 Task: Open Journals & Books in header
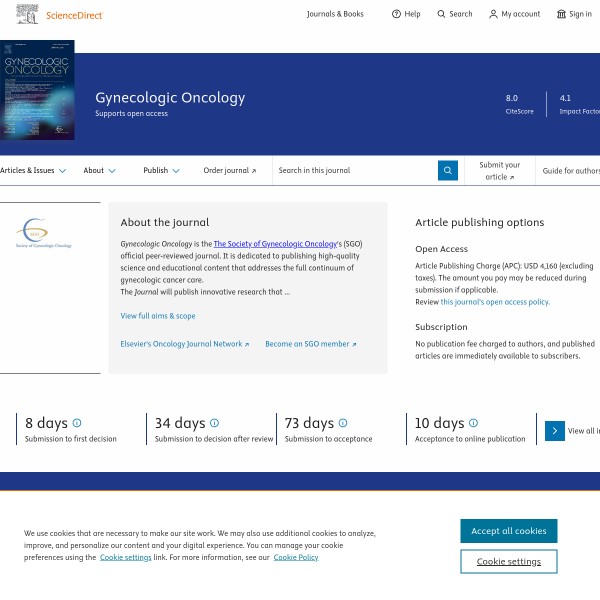pyautogui.click(x=335, y=14)
